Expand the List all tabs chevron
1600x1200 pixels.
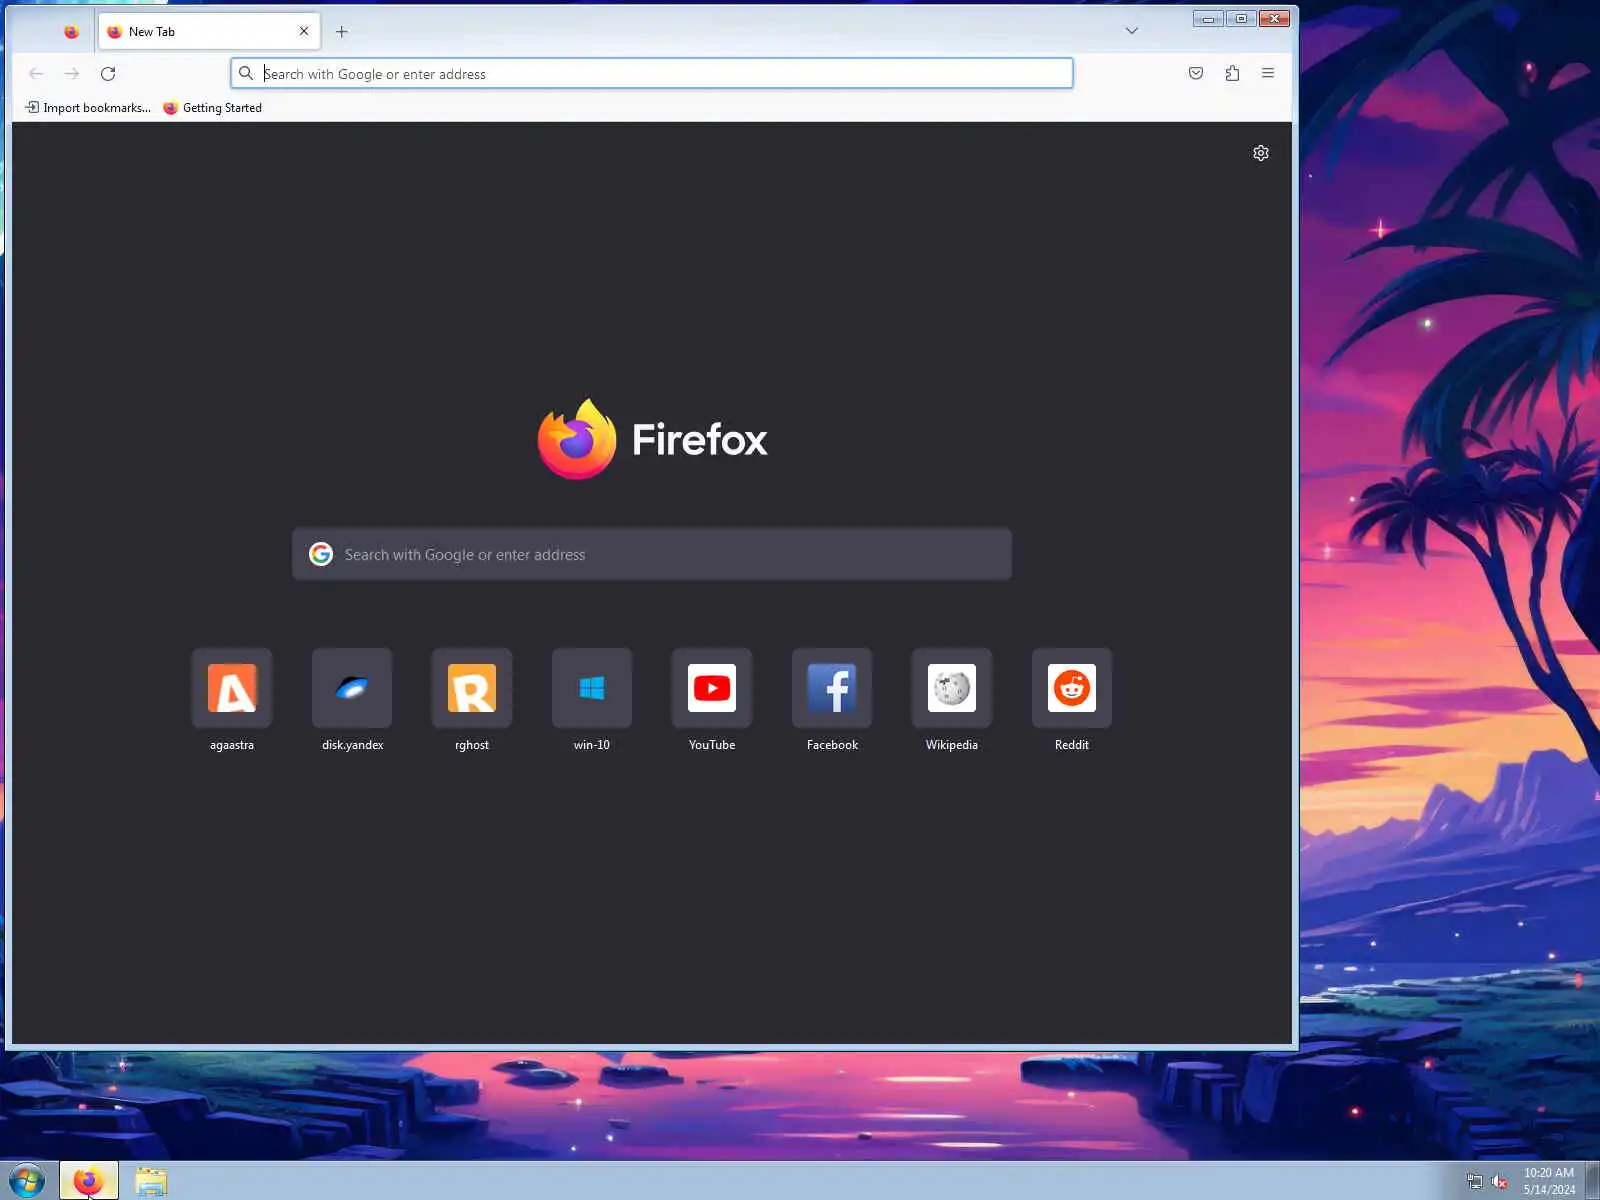tap(1132, 31)
